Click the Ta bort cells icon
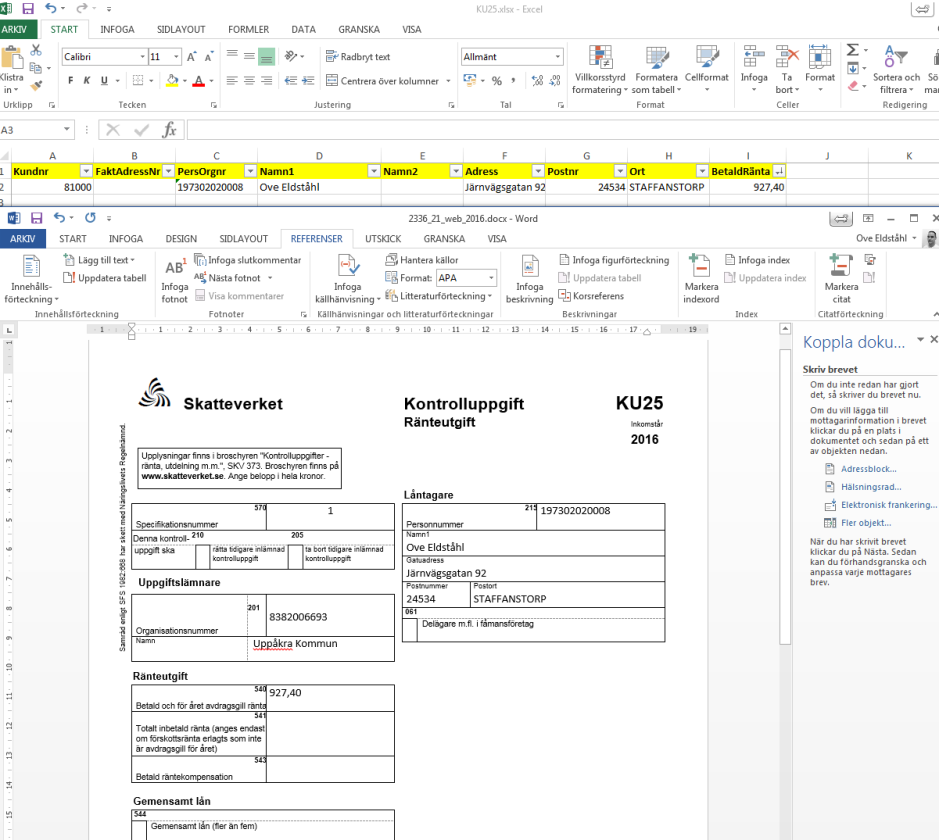Viewport: 939px width, 840px height. coord(787,57)
